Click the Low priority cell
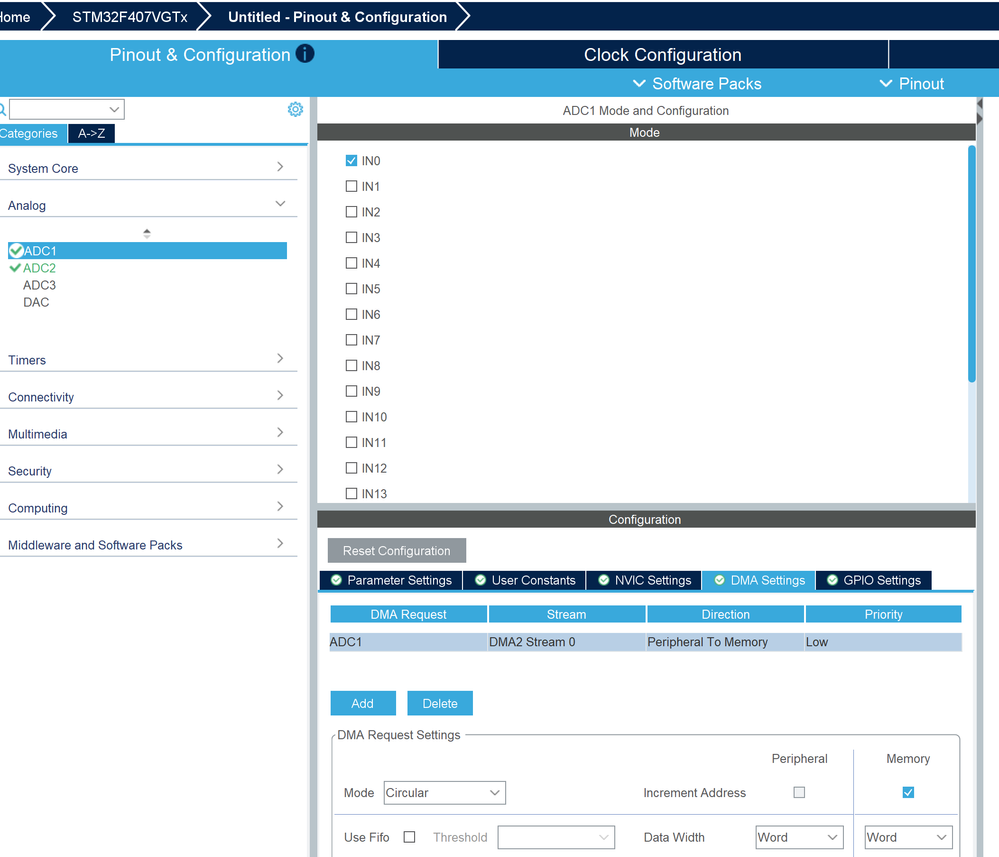This screenshot has width=999, height=857. (x=884, y=642)
